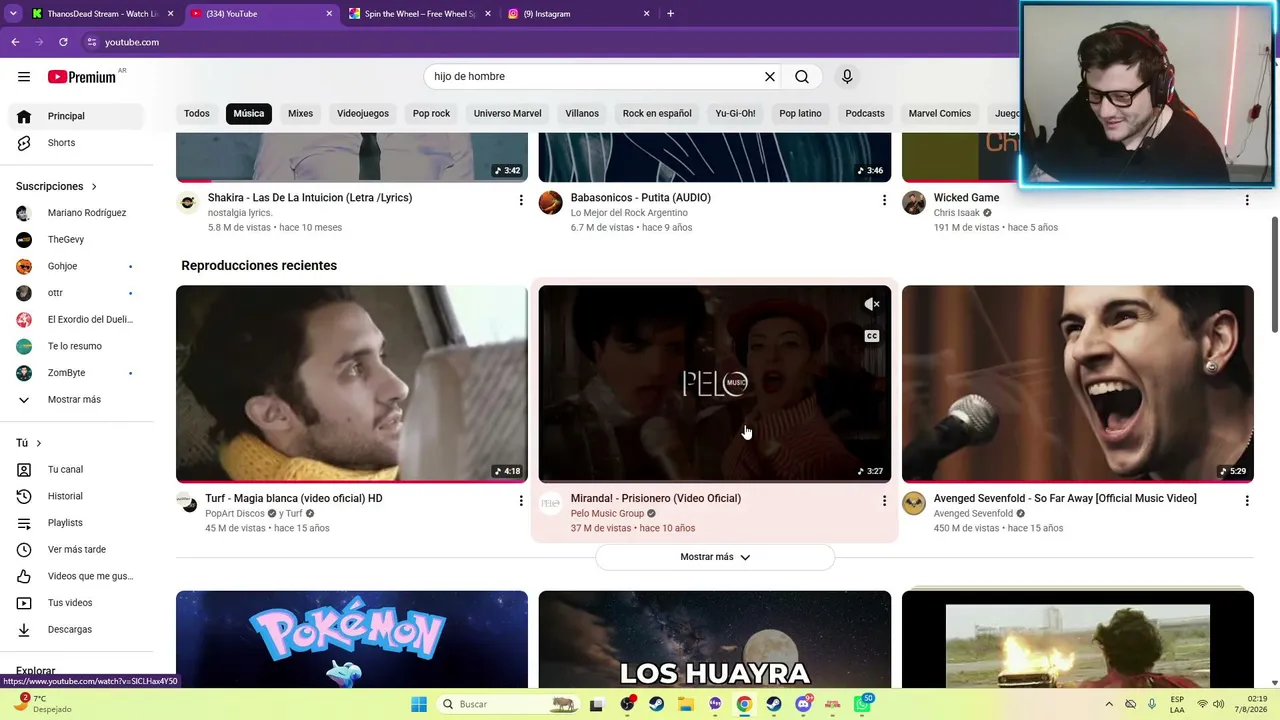The width and height of the screenshot is (1280, 720).
Task: Open options menu for Miranda! Prisionero video
Action: click(x=884, y=500)
